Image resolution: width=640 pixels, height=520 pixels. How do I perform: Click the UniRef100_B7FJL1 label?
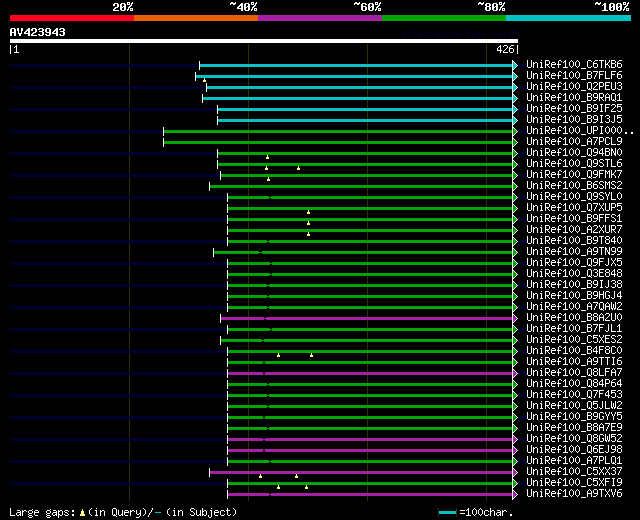pyautogui.click(x=574, y=329)
